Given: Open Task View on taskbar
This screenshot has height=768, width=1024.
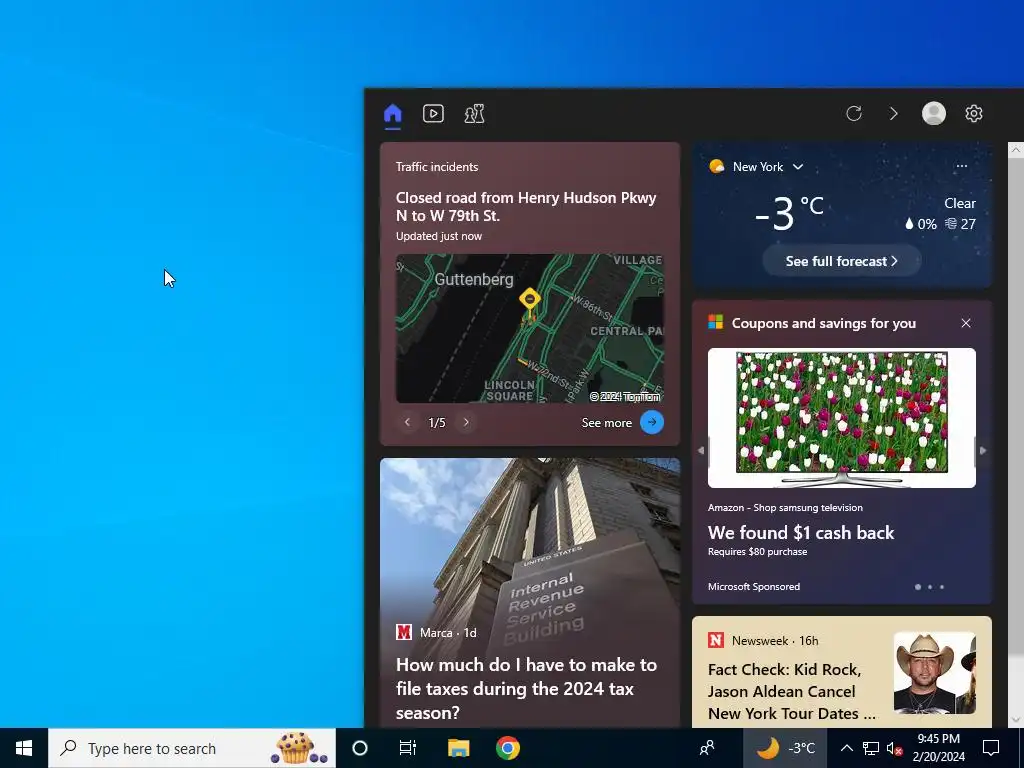Looking at the screenshot, I should tap(408, 748).
